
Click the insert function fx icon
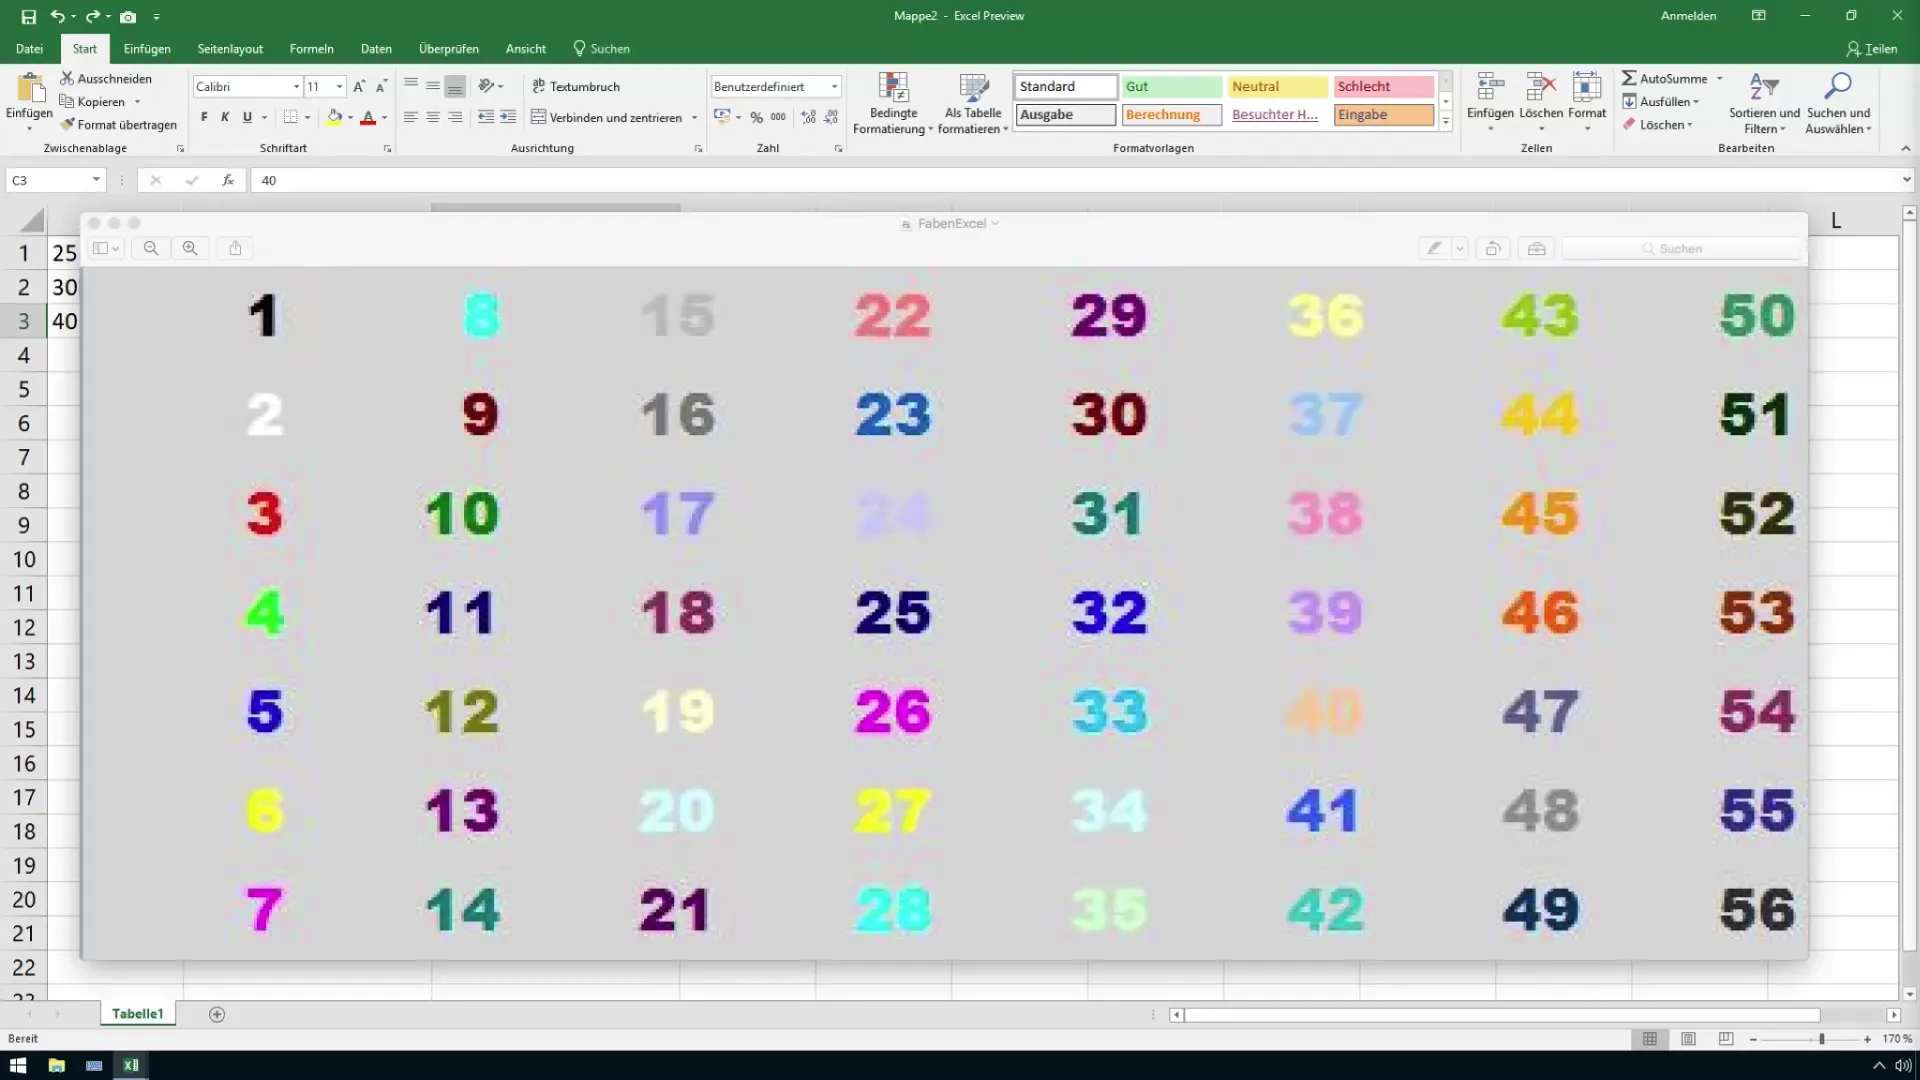coord(228,180)
